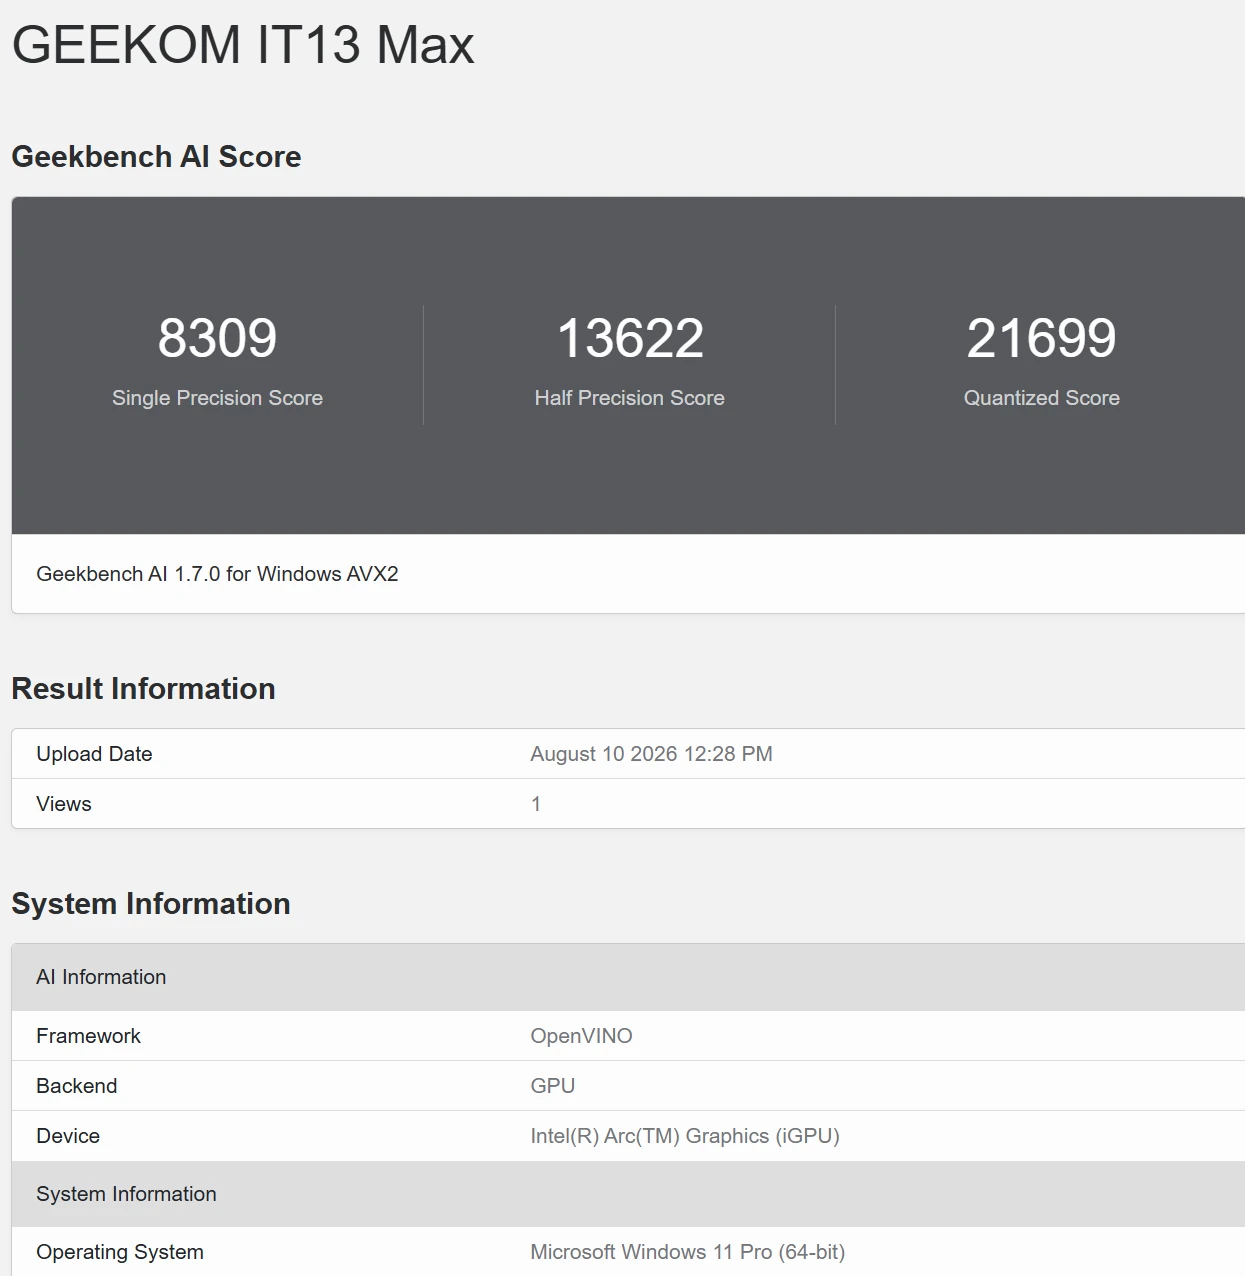Screen dimensions: 1245x1276
Task: Click the 'Single Precision Score' label
Action: tap(217, 398)
